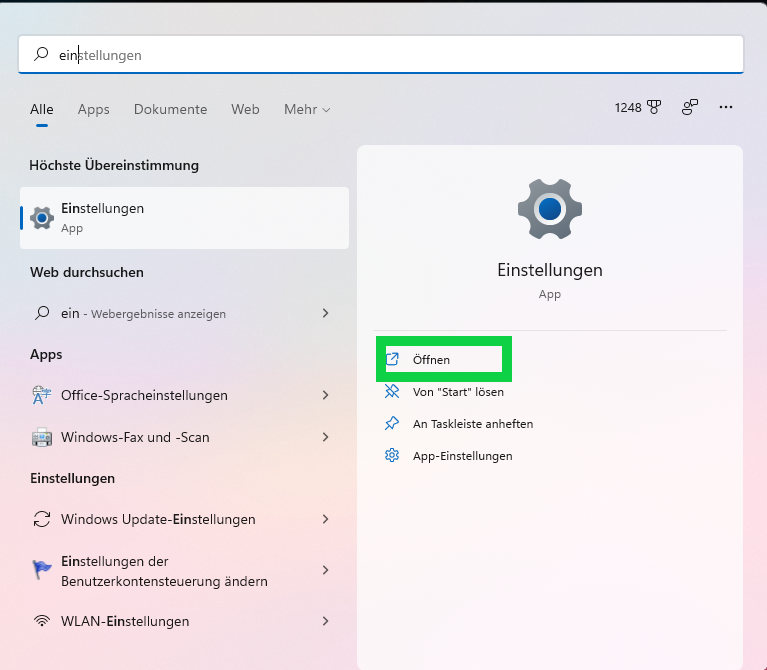Click the Windows-Fax und -Scan printer icon
This screenshot has height=670, width=767.
(42, 437)
